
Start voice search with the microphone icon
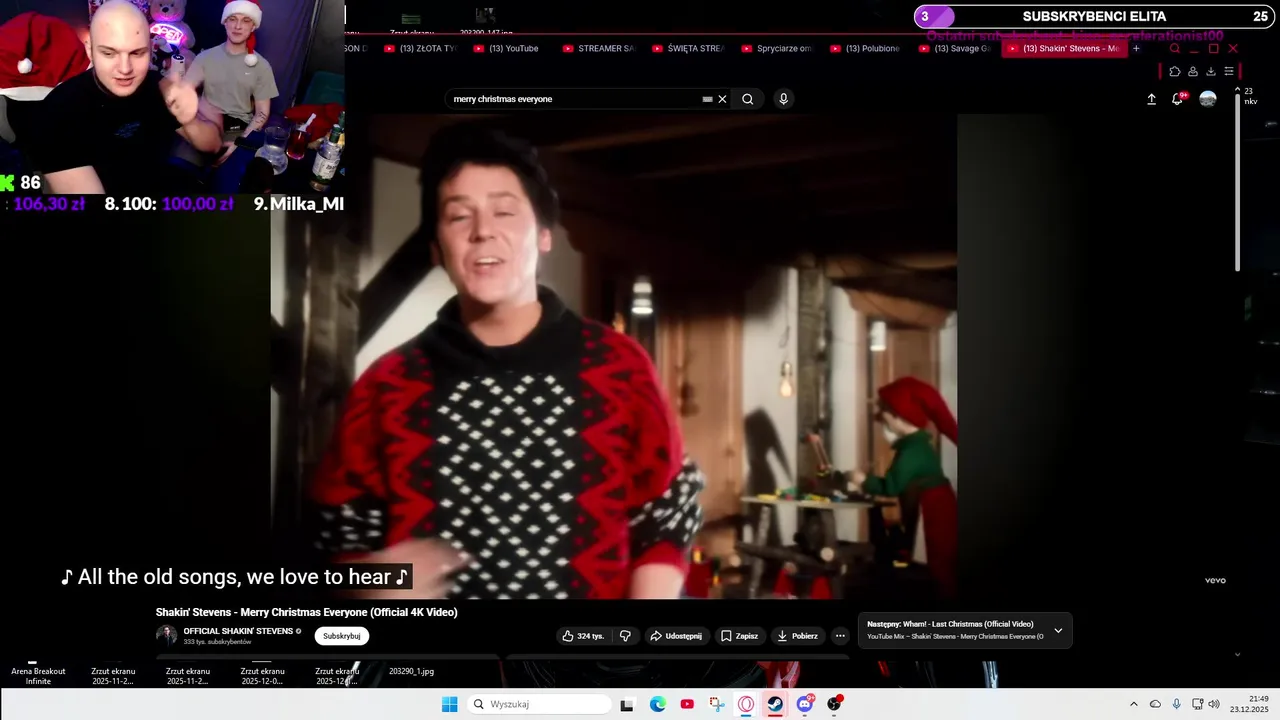point(783,99)
